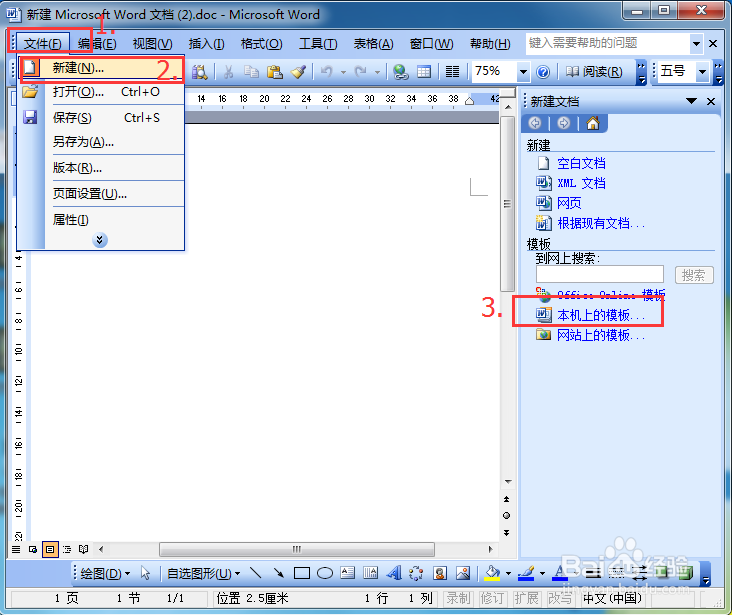Toggle 扩展 selection status indicator
The image size is (732, 615).
(526, 598)
